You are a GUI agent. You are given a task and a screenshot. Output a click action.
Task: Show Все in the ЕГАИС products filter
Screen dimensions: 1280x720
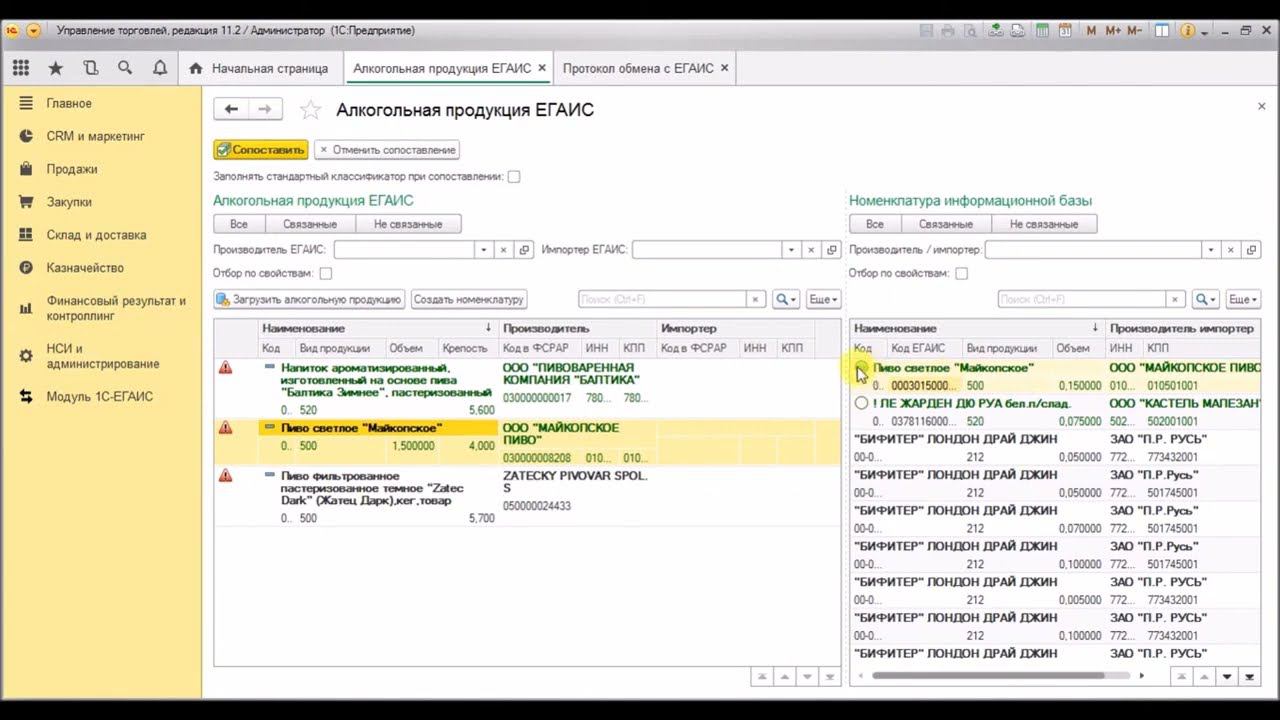pyautogui.click(x=238, y=224)
